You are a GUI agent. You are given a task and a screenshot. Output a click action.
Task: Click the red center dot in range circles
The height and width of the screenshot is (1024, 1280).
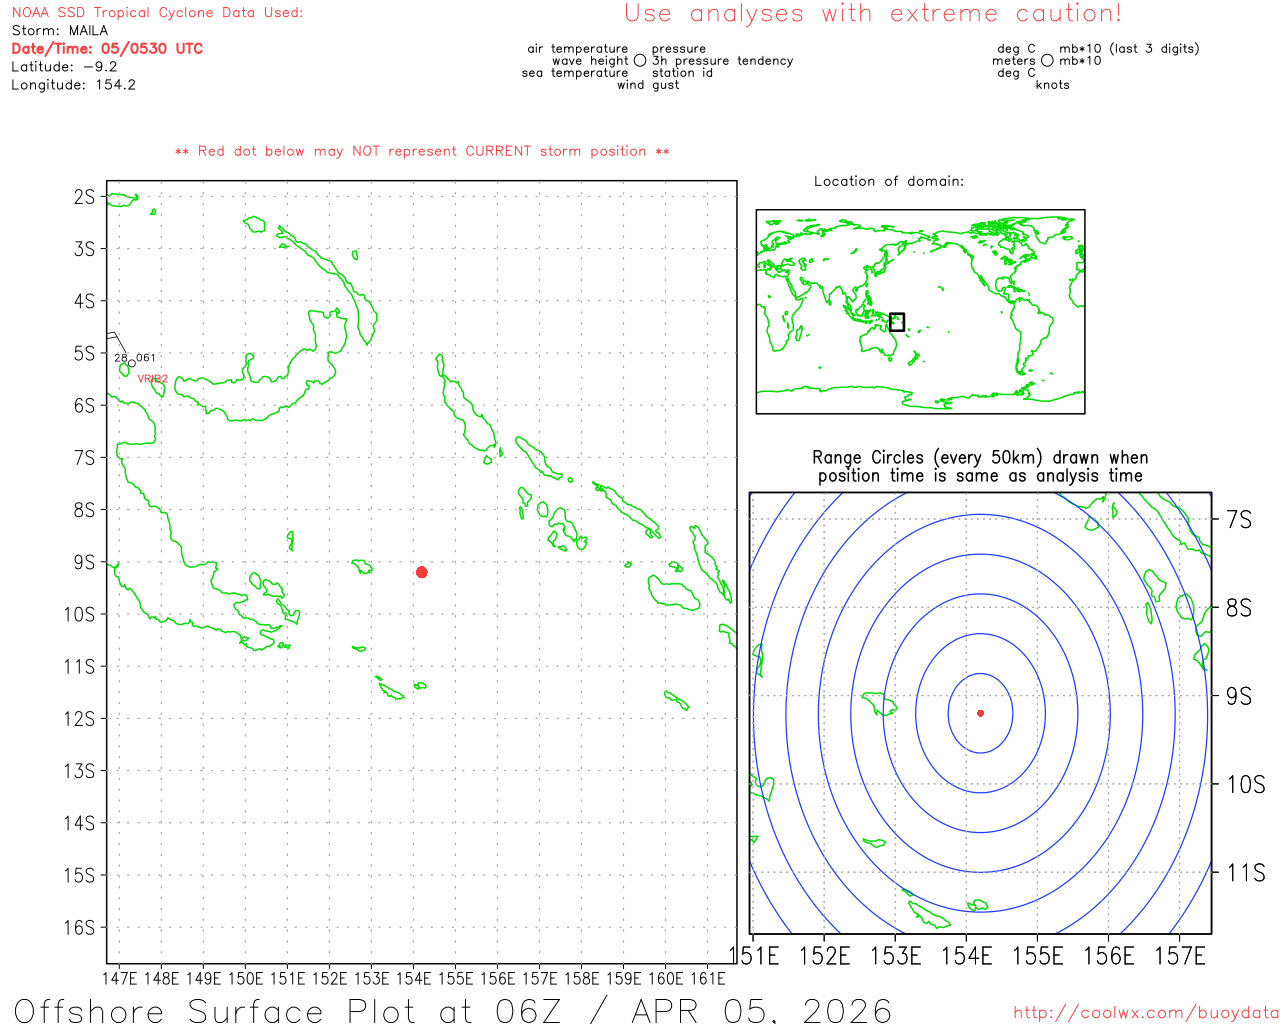click(x=980, y=713)
